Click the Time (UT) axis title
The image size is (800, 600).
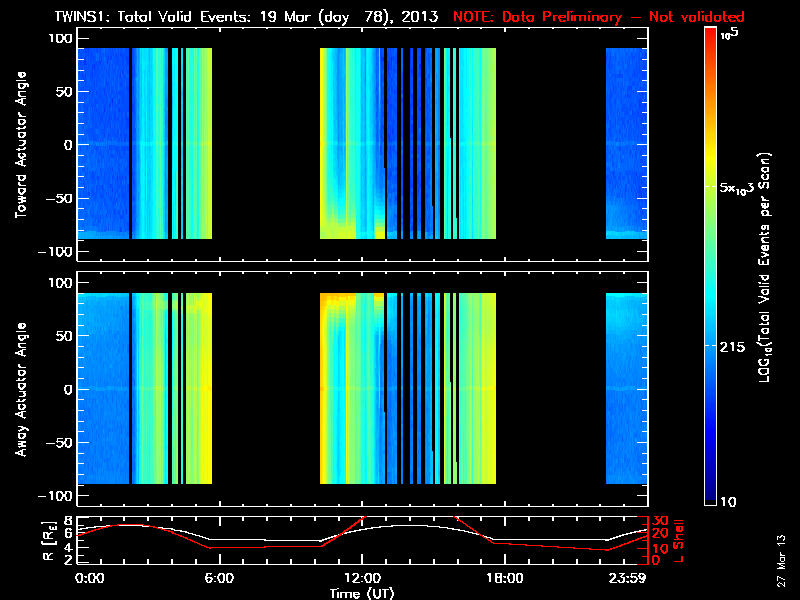(361, 593)
